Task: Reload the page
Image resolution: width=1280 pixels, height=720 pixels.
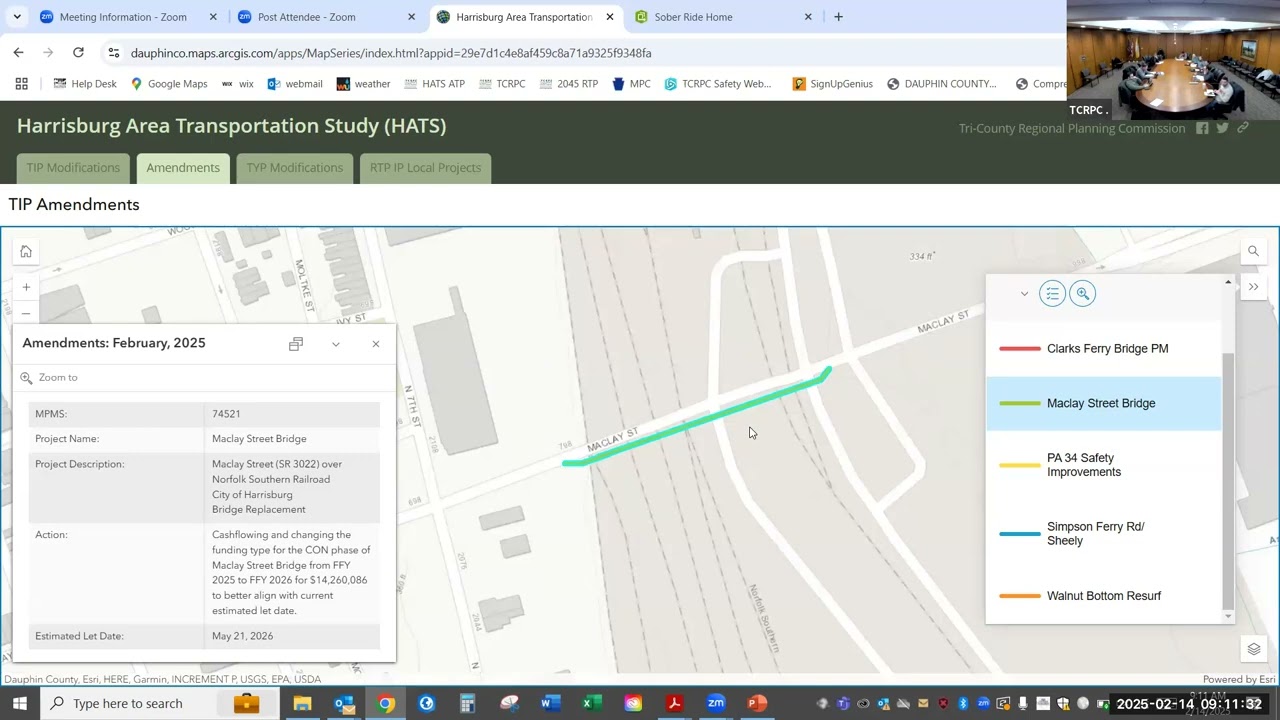Action: (78, 52)
